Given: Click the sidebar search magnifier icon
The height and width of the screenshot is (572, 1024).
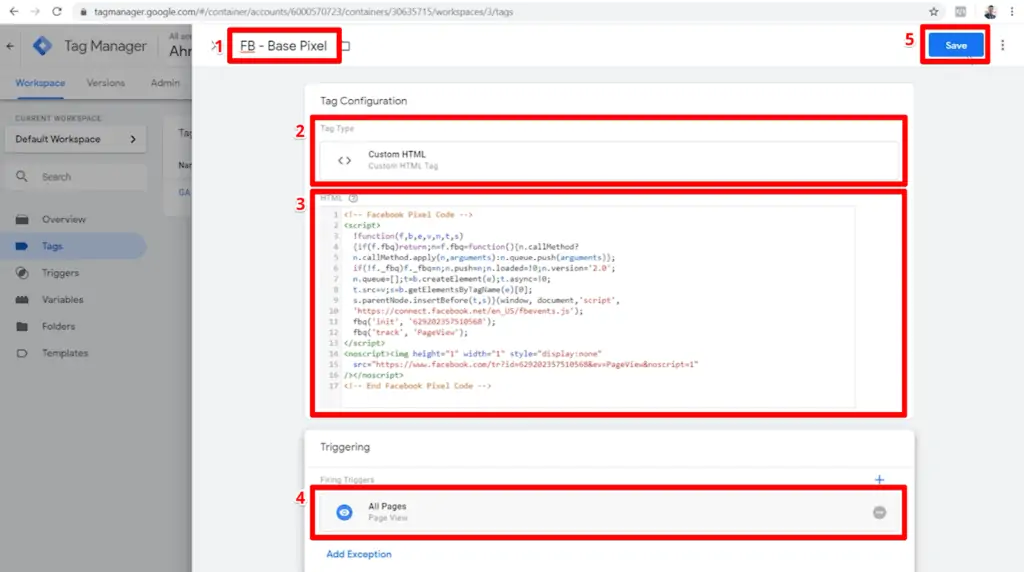Looking at the screenshot, I should pos(22,176).
